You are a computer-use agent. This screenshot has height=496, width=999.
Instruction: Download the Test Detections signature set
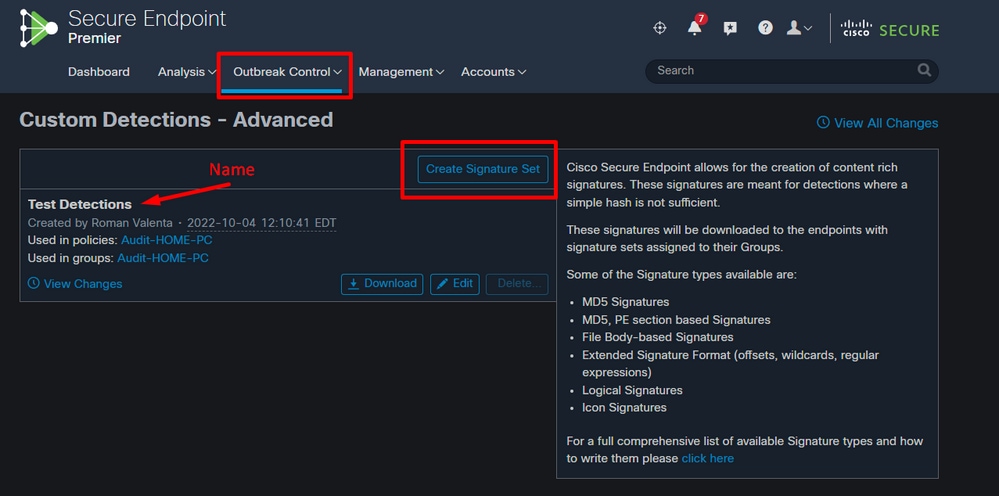click(x=382, y=284)
